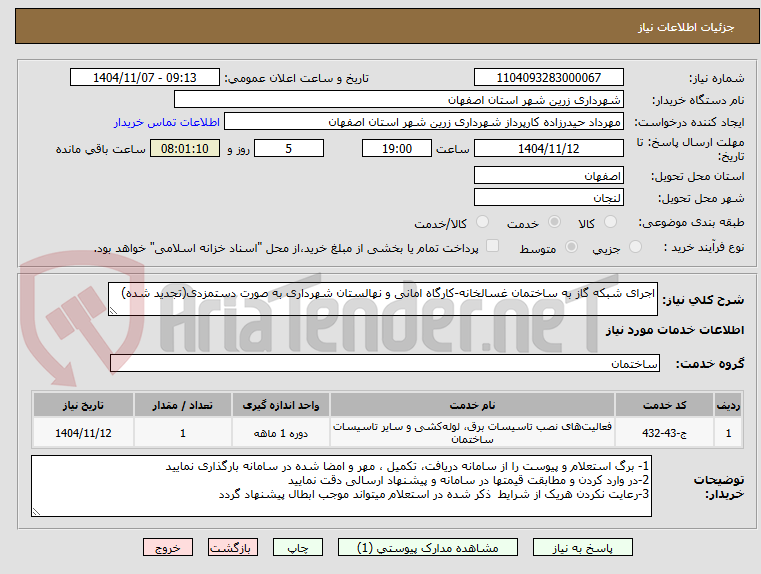761x574 pixels.
Task: Click service code cell 'ج-43-432'
Action: coord(664,433)
